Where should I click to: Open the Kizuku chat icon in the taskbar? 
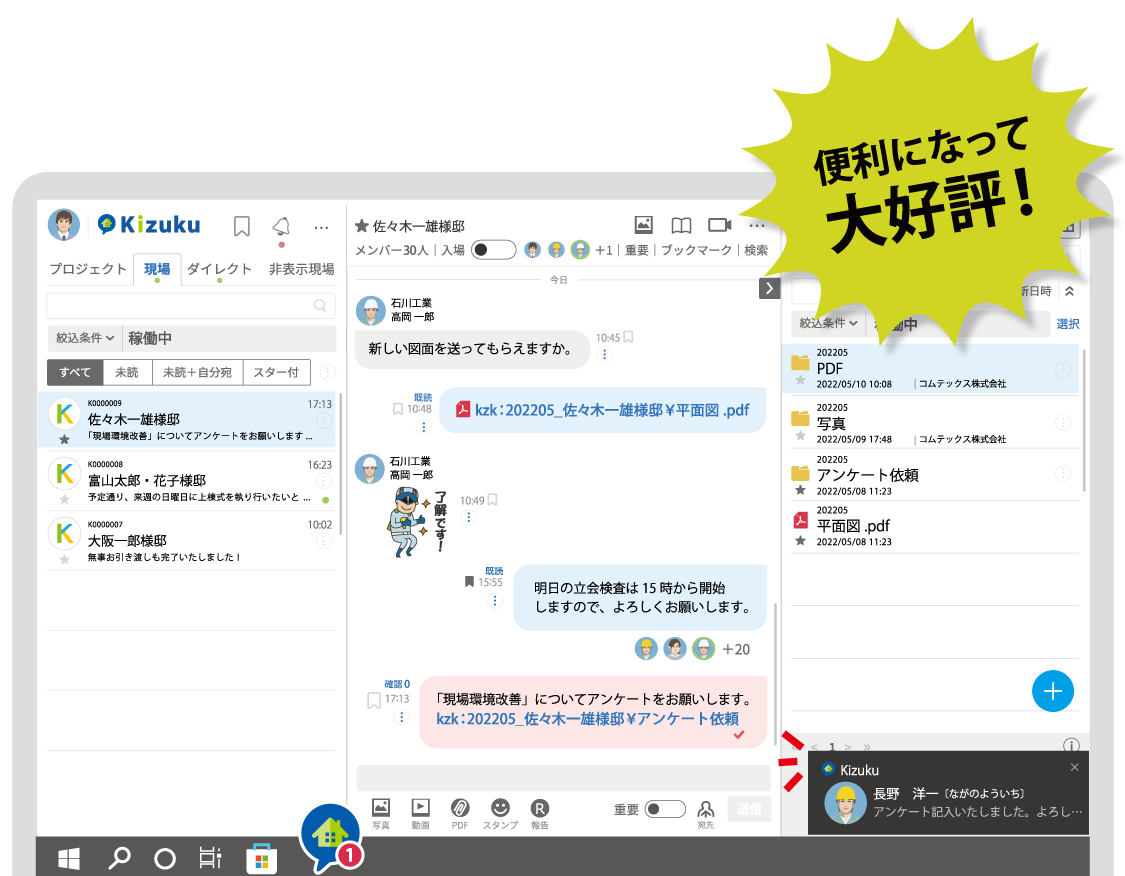click(333, 834)
